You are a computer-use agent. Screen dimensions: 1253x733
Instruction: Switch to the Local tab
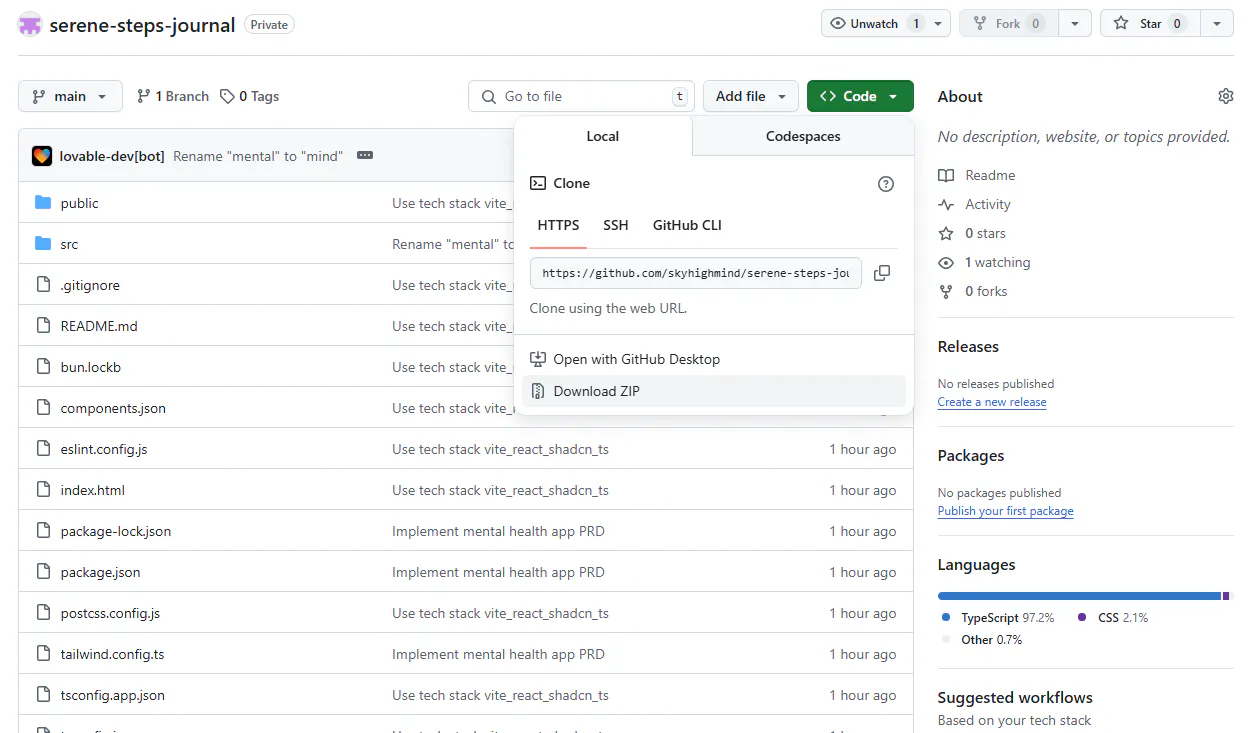(603, 136)
